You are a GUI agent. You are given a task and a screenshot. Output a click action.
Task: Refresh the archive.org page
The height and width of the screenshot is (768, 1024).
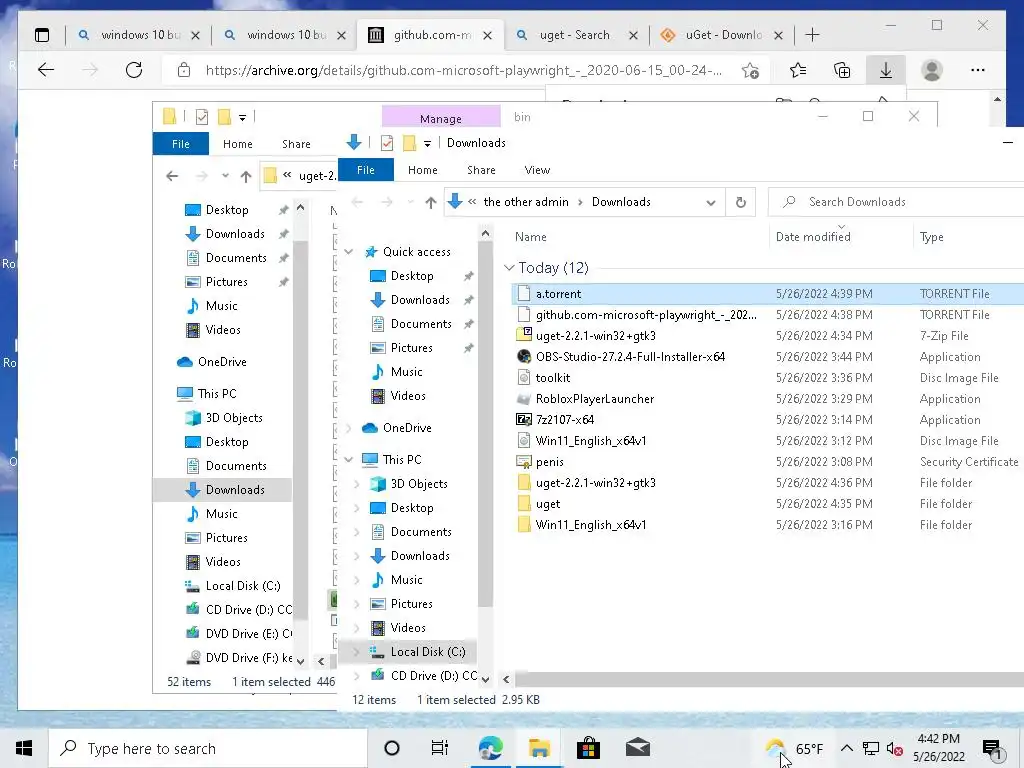tap(134, 70)
